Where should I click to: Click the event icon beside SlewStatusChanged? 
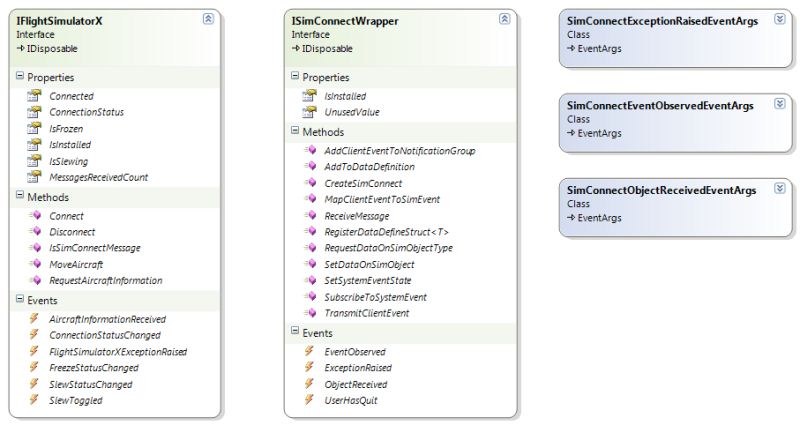click(x=34, y=384)
